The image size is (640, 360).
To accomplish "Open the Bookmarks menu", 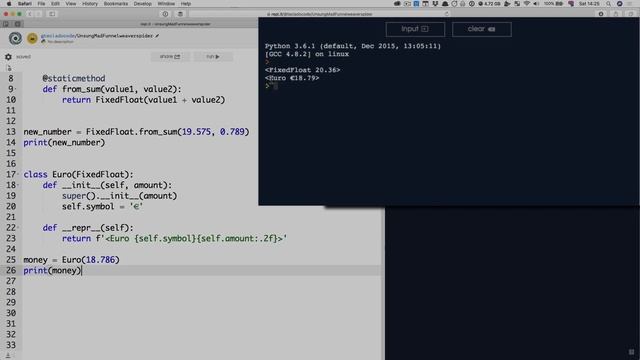I will point(116,4).
